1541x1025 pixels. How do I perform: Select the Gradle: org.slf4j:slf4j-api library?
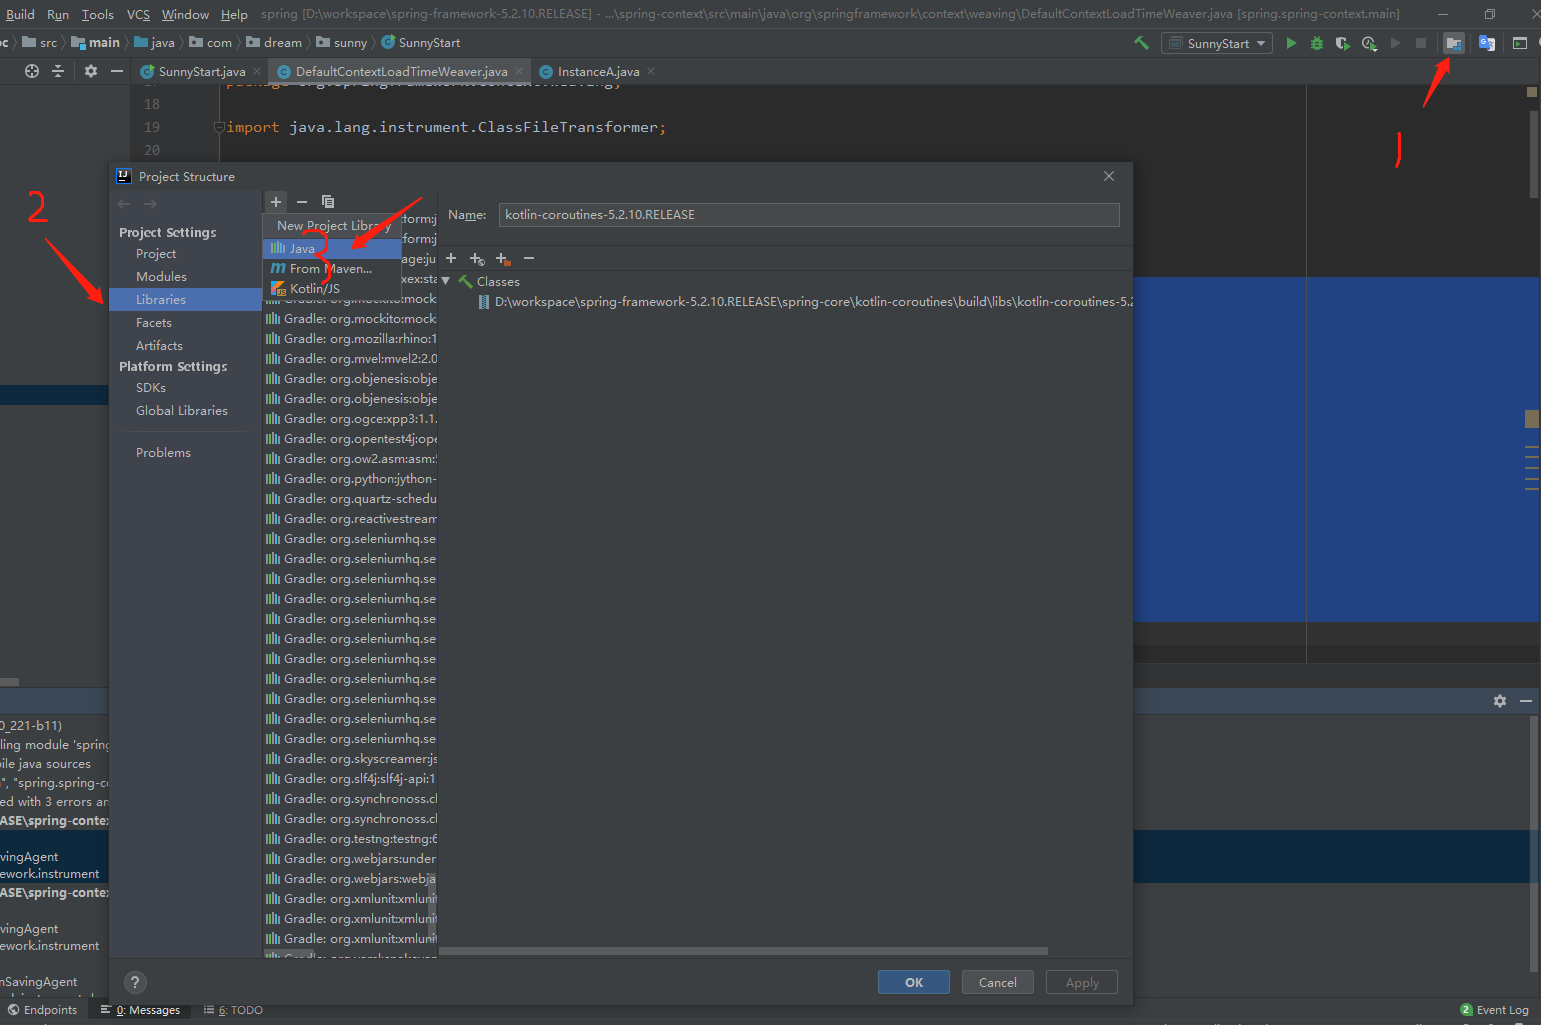point(351,778)
